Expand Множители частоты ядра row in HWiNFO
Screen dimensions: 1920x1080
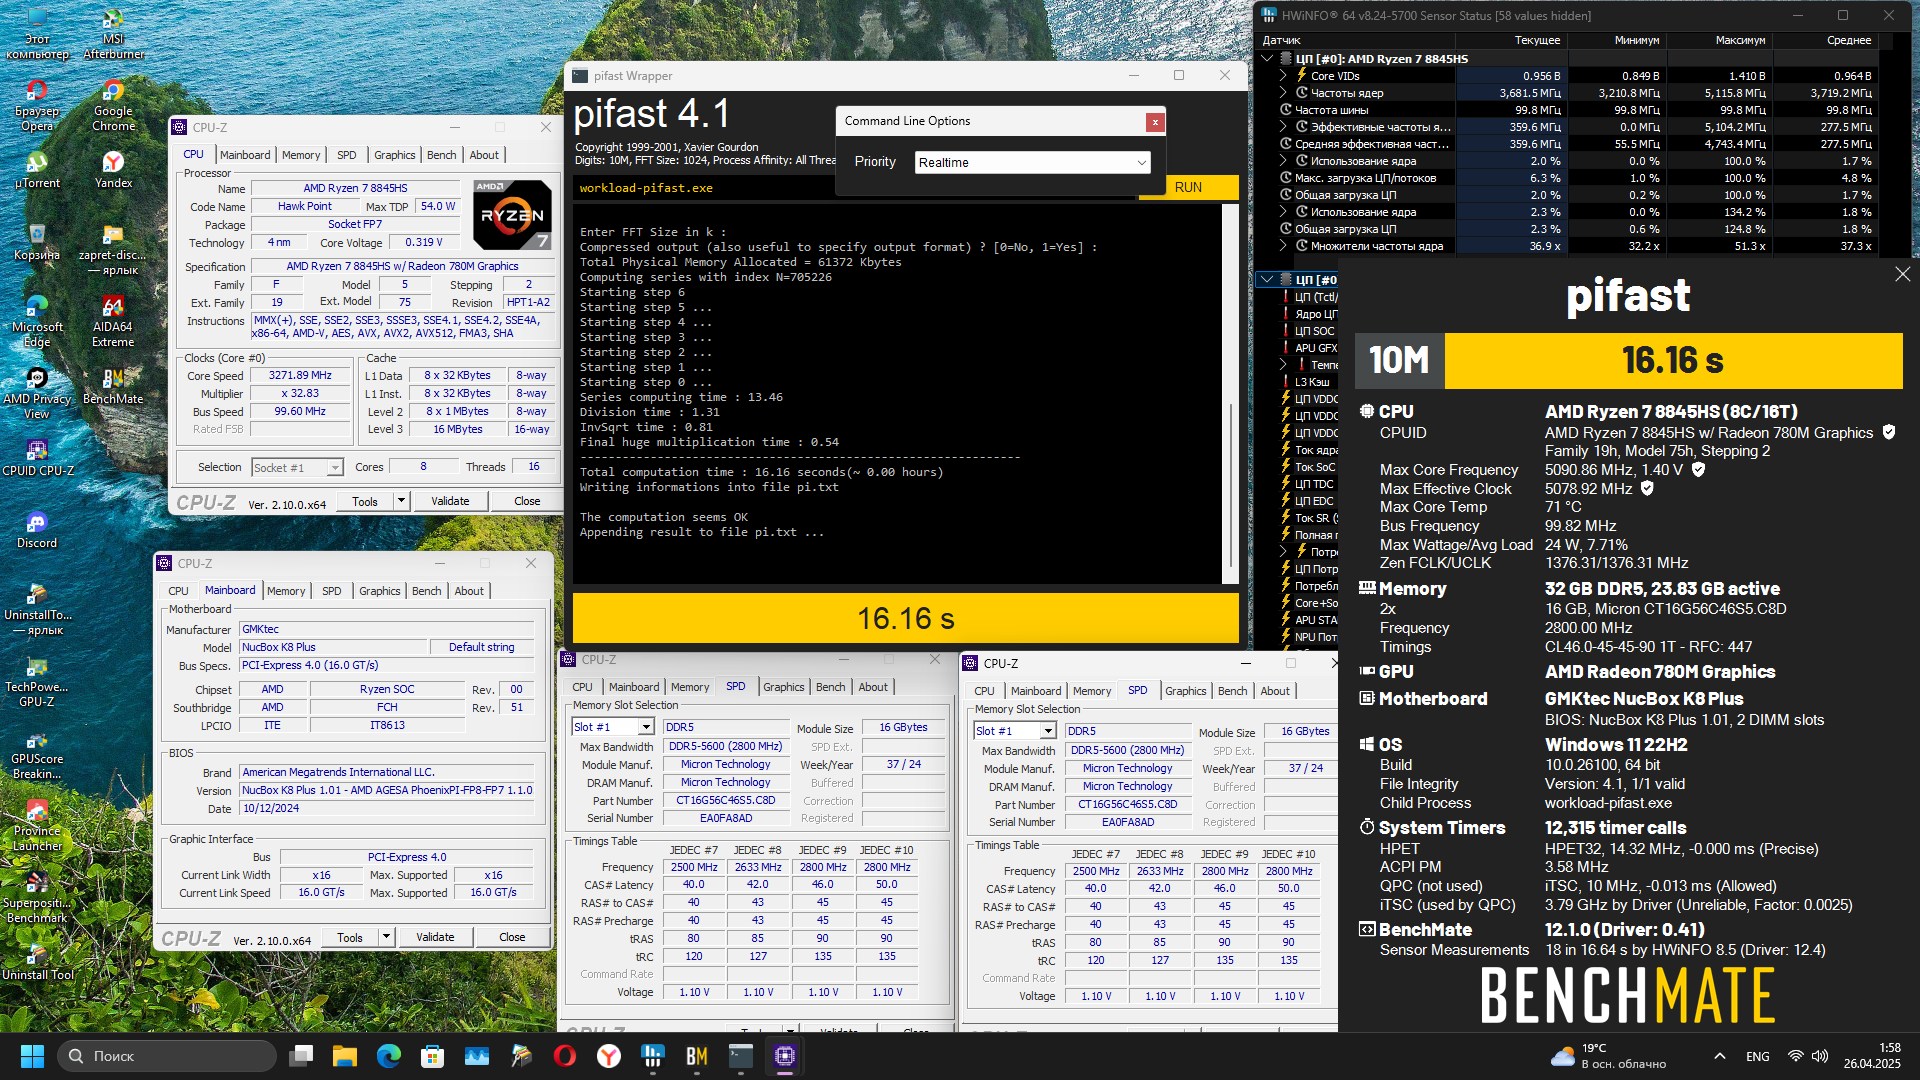1284,246
